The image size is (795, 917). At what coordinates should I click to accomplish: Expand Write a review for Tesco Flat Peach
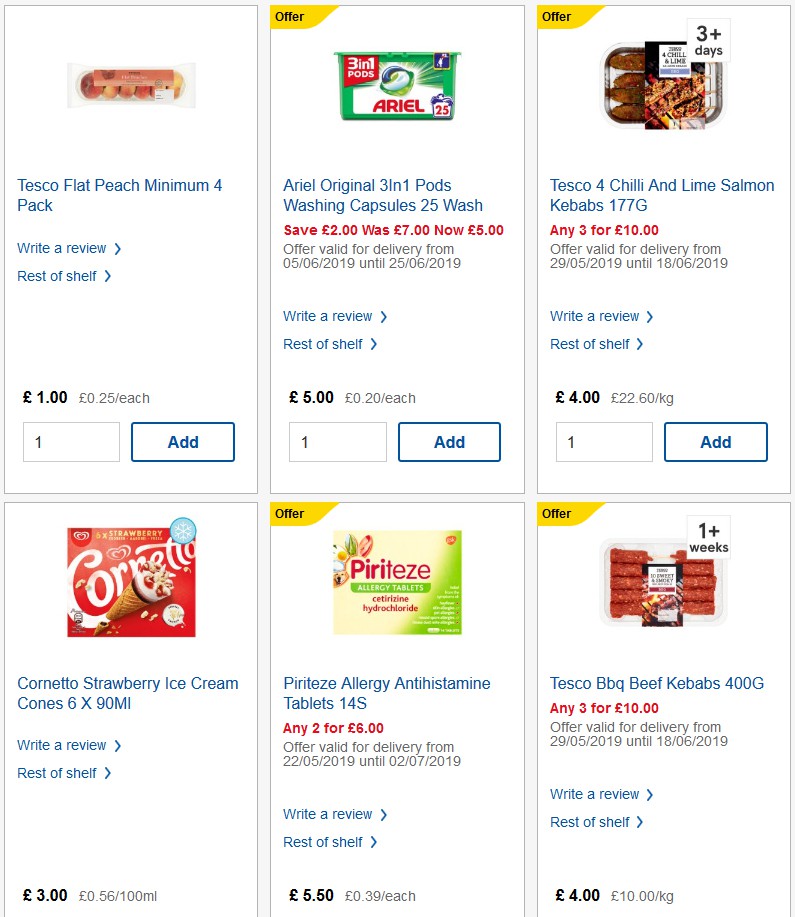click(62, 247)
